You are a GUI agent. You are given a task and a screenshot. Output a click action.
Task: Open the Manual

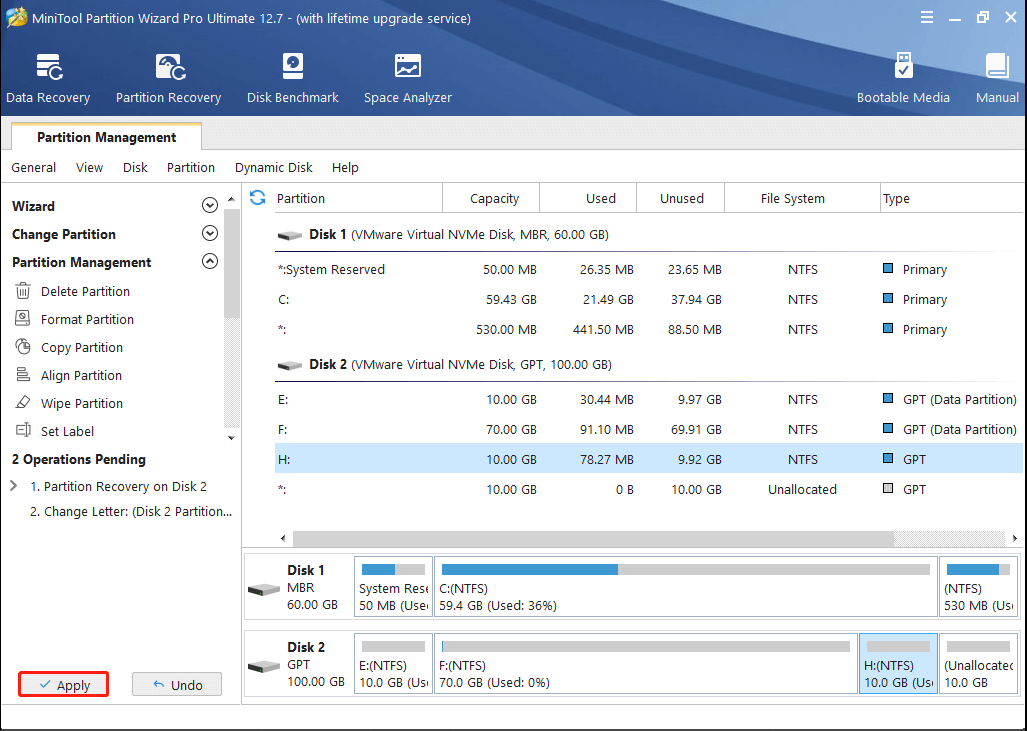click(x=997, y=79)
